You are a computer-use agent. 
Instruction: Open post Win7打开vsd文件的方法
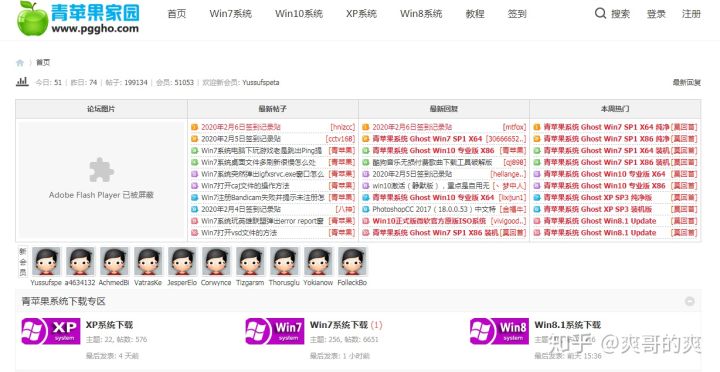click(x=239, y=233)
